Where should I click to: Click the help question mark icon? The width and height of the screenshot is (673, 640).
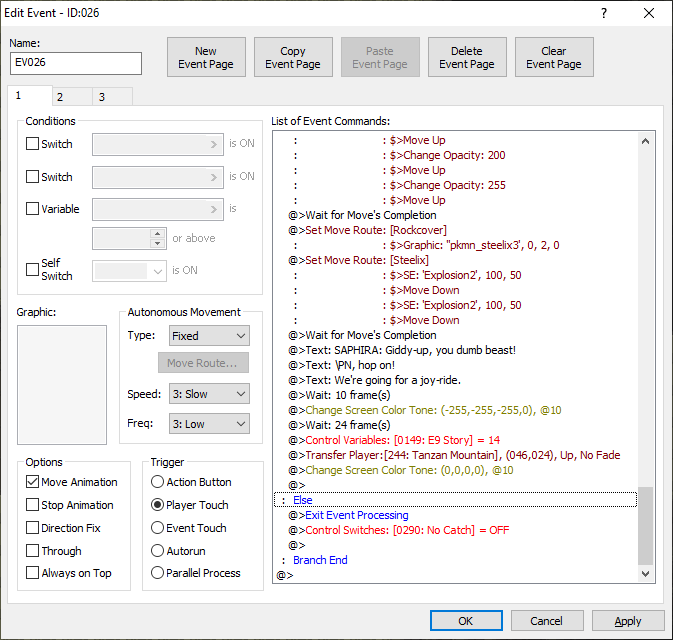point(603,13)
